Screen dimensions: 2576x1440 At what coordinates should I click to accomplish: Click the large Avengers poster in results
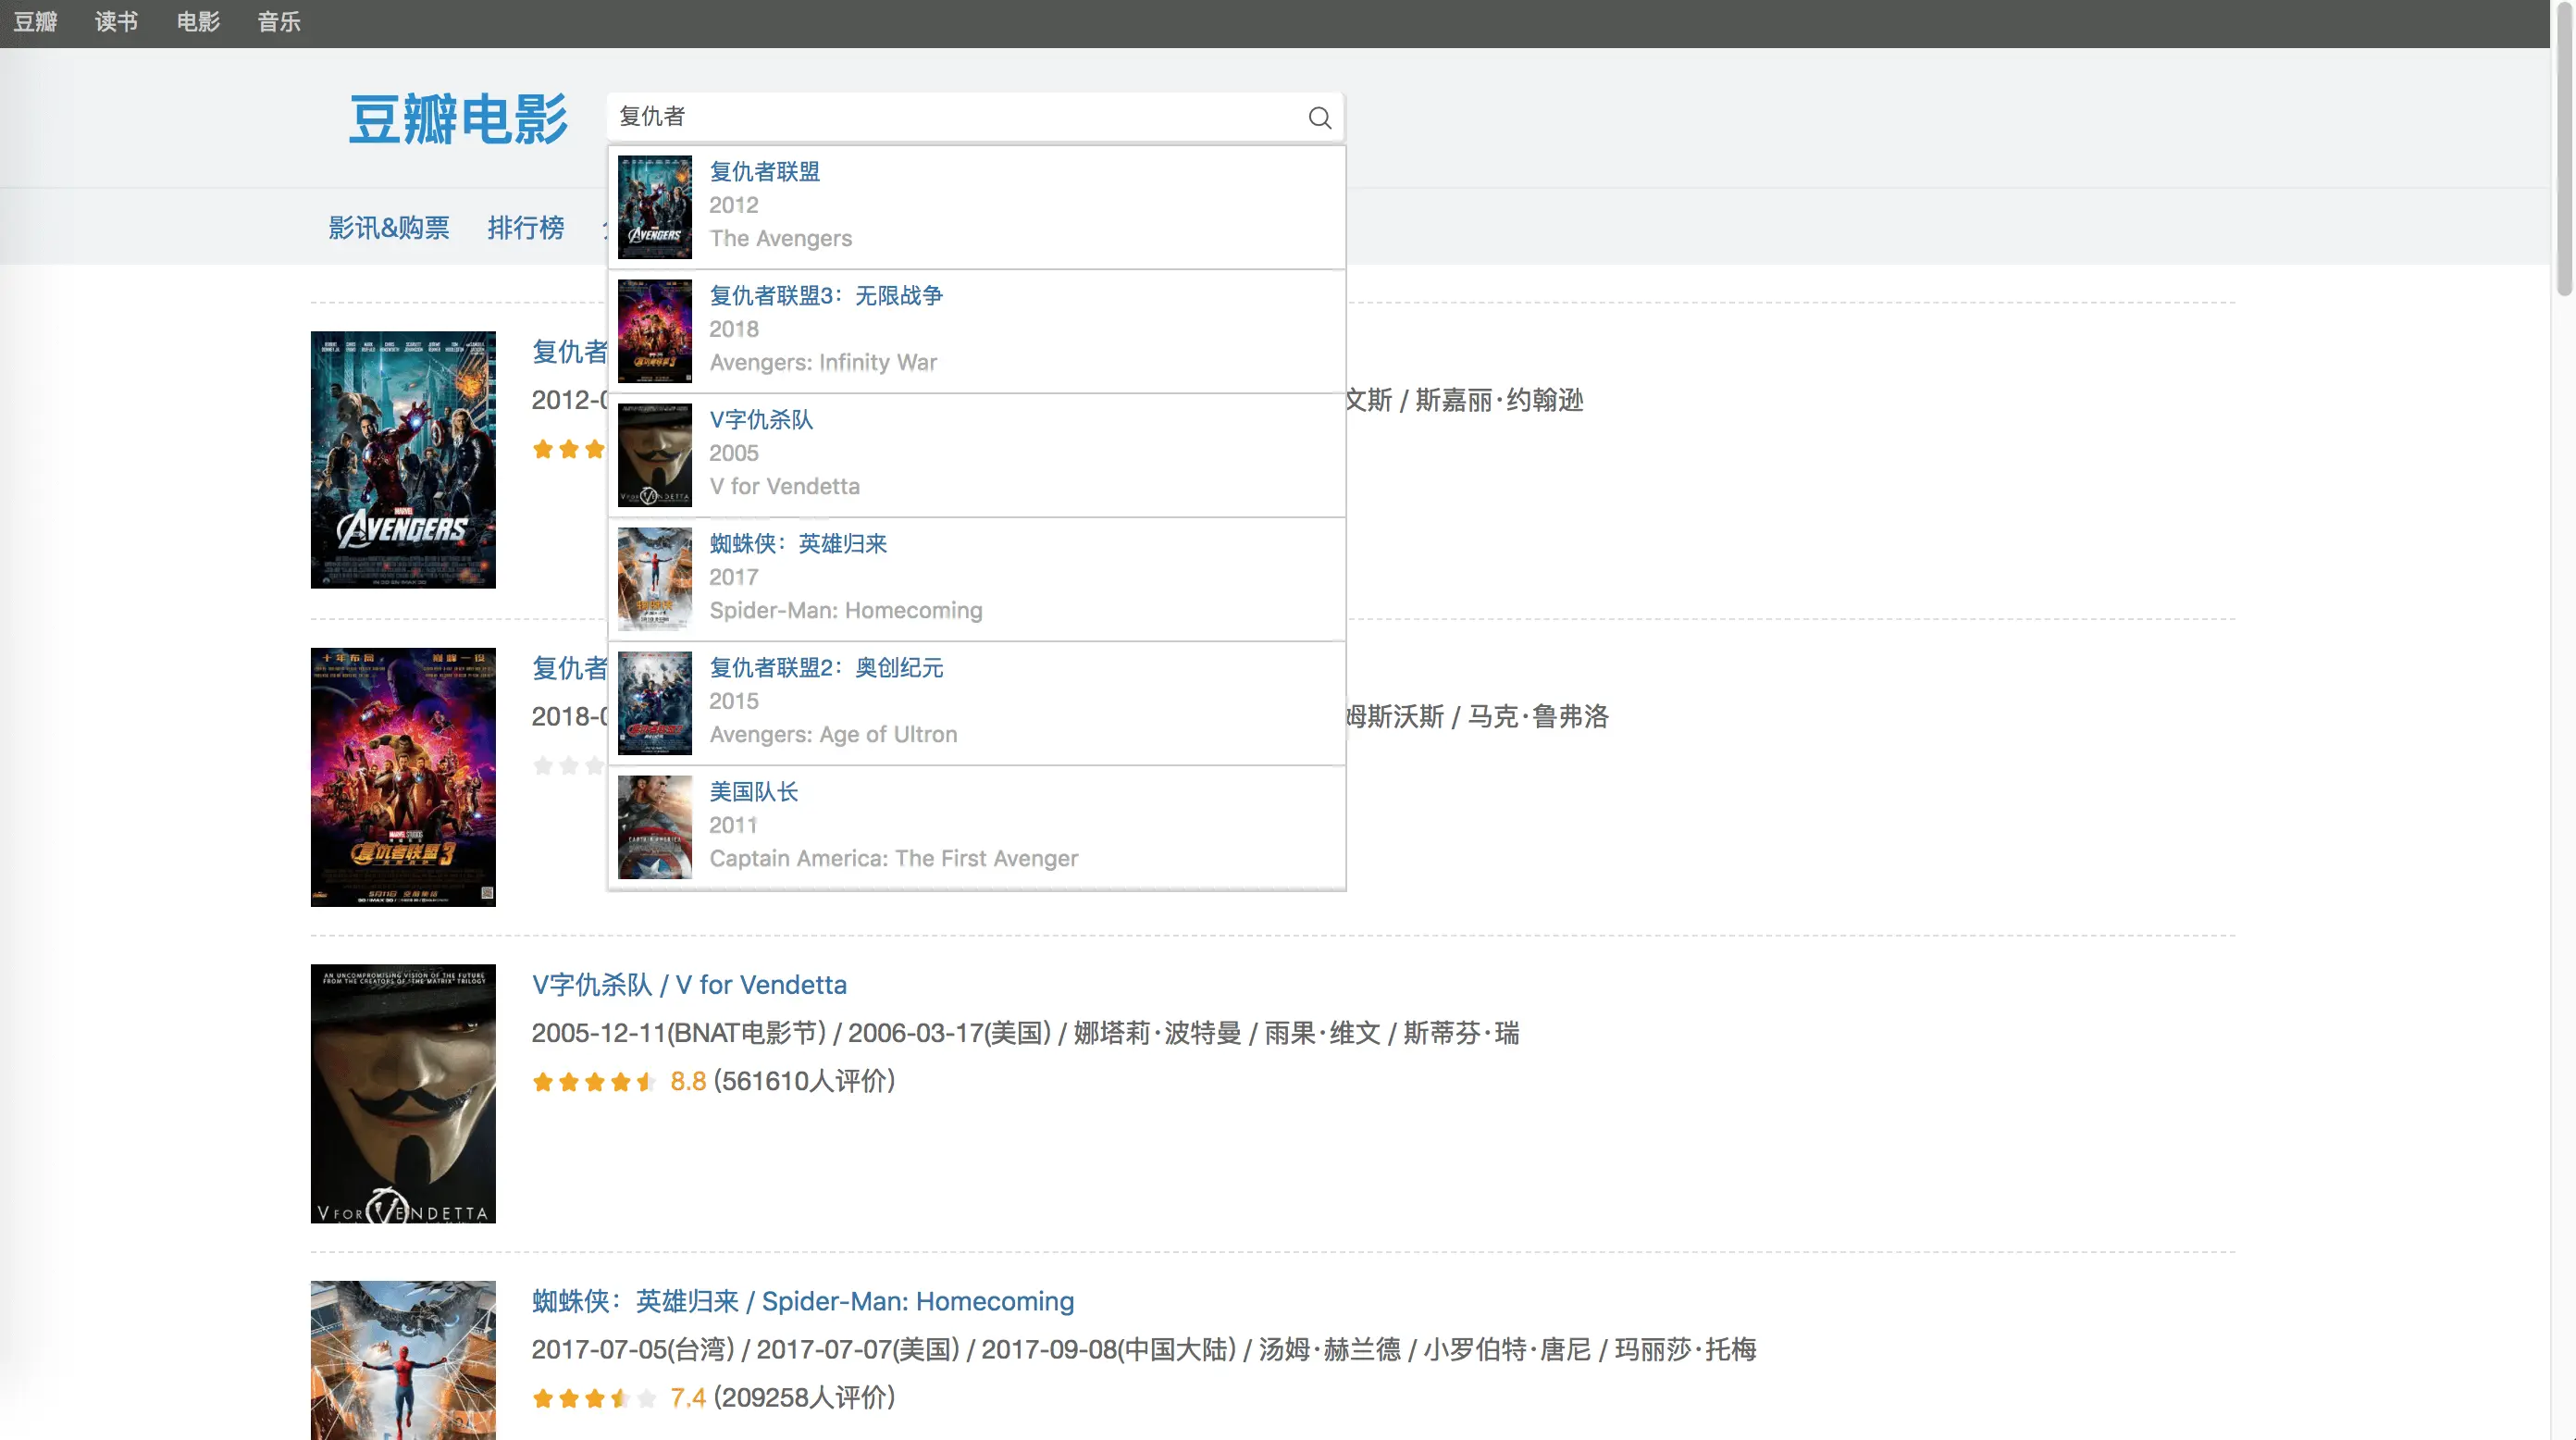(x=403, y=460)
